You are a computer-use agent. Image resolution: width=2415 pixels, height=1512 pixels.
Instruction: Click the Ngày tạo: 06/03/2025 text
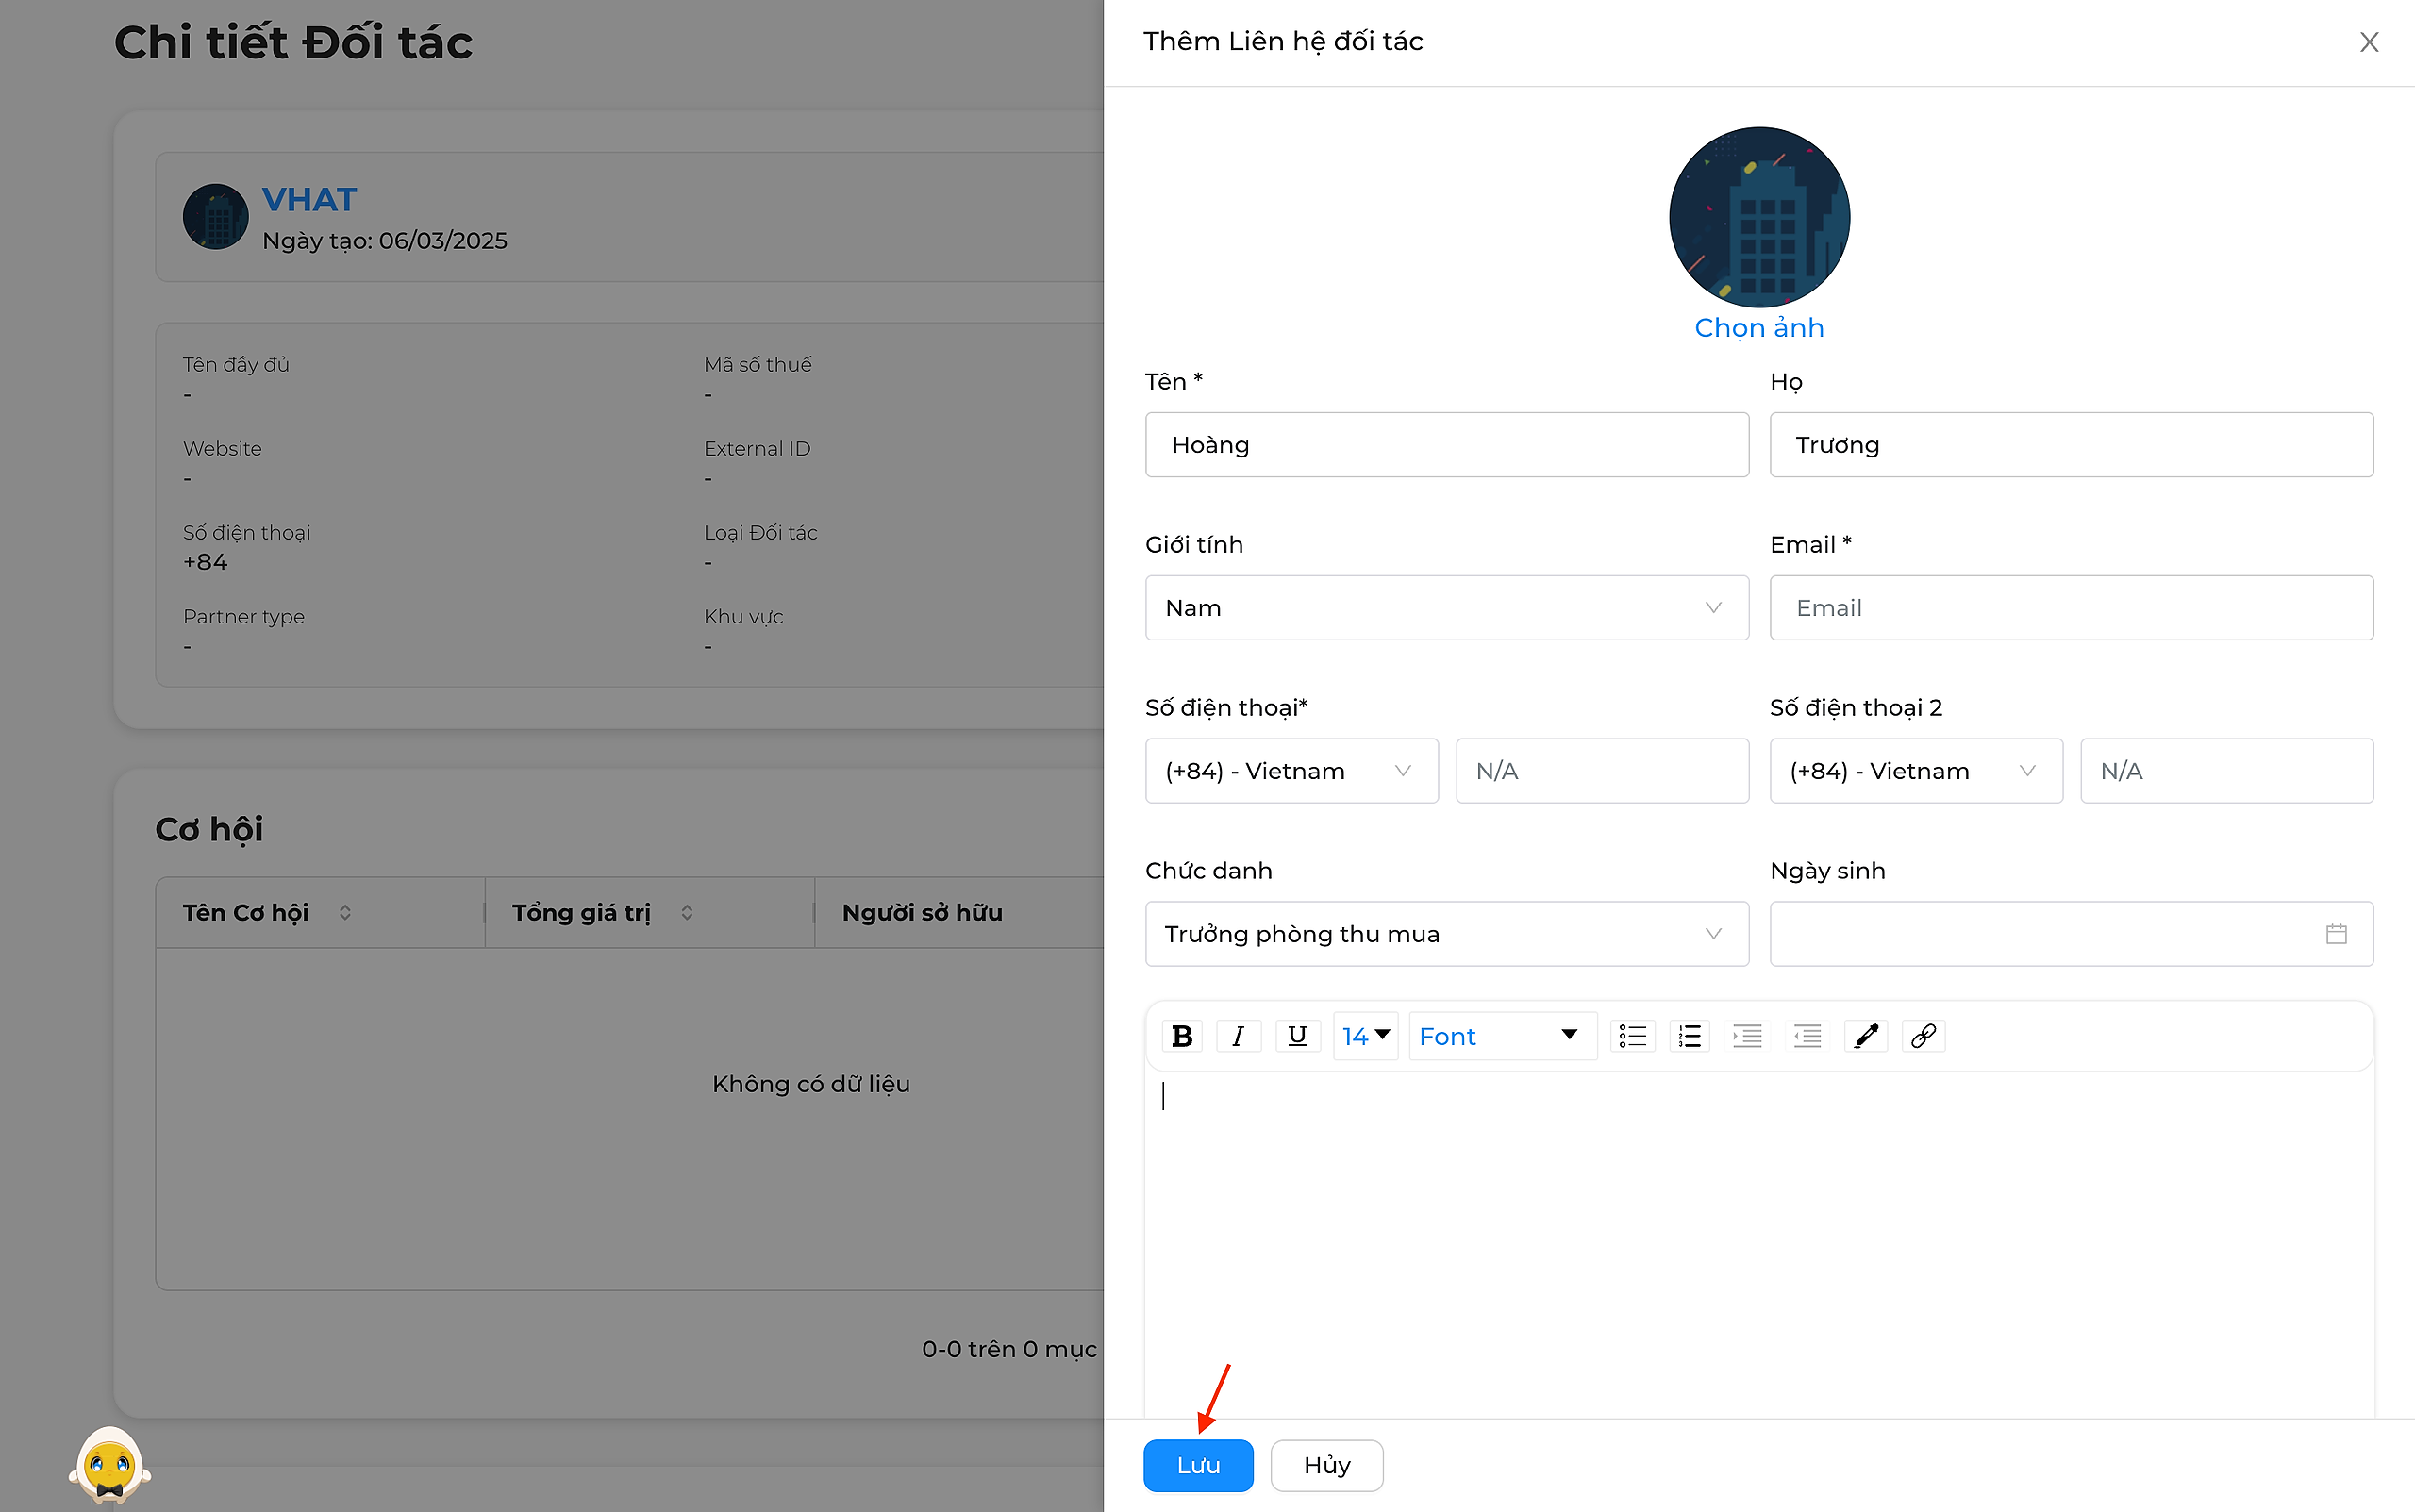point(385,241)
